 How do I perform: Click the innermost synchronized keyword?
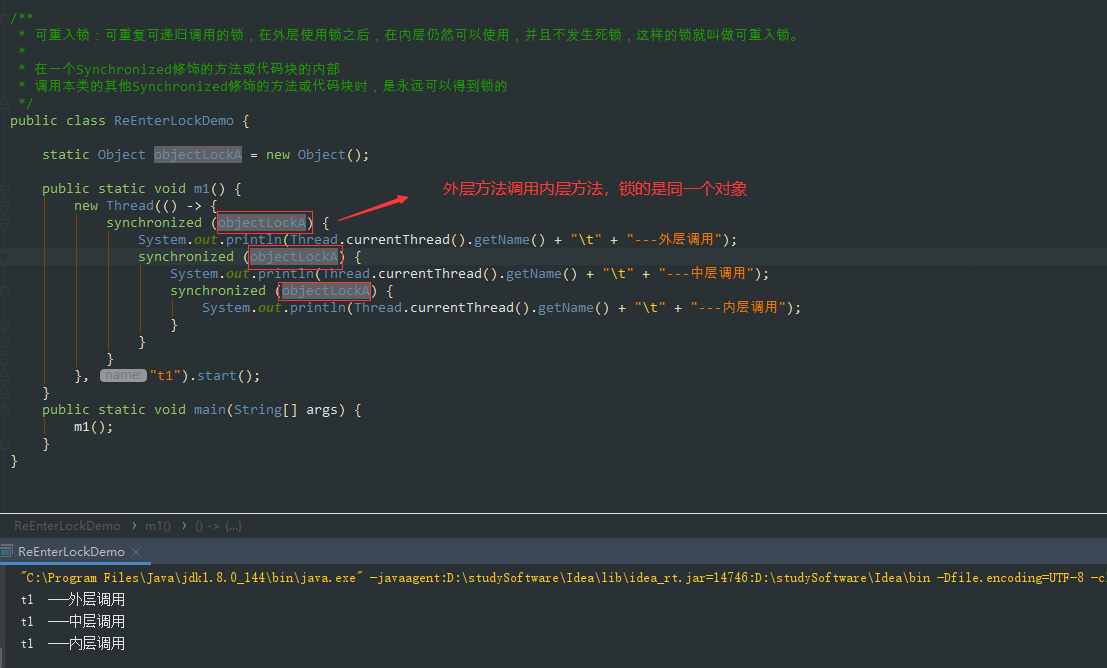pyautogui.click(x=217, y=290)
